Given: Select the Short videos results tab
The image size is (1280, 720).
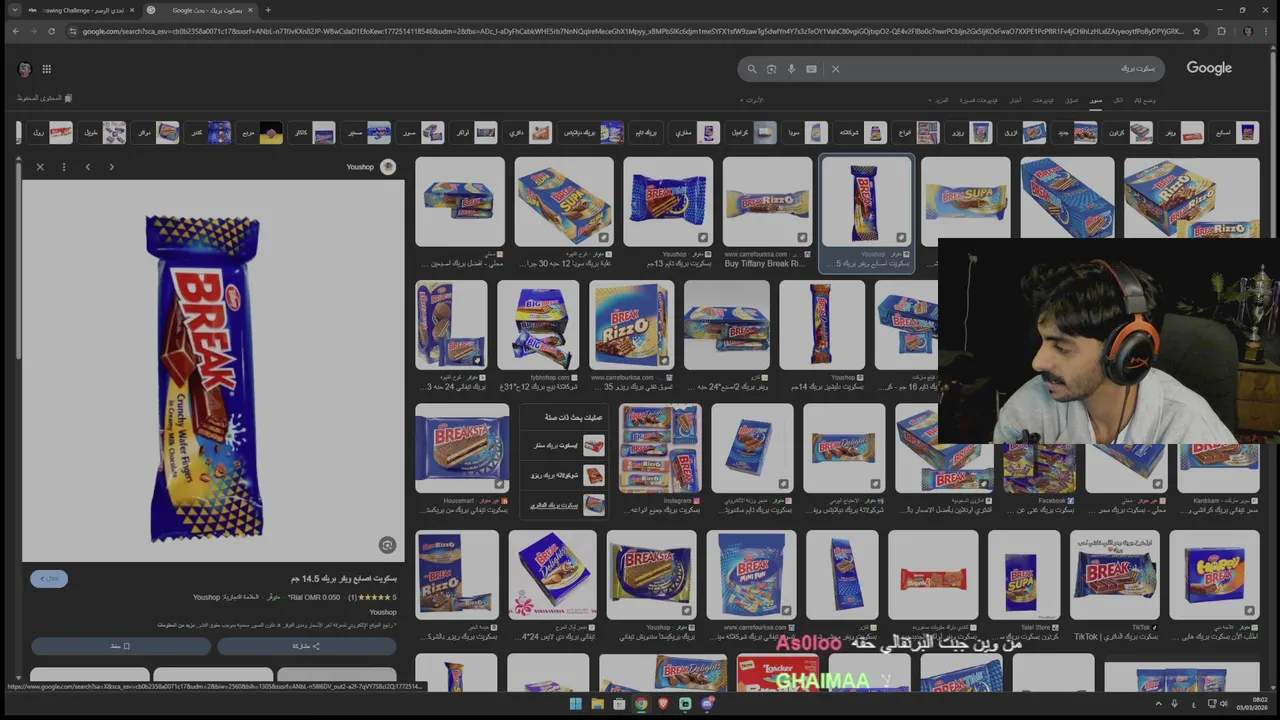Looking at the screenshot, I should pos(978,100).
